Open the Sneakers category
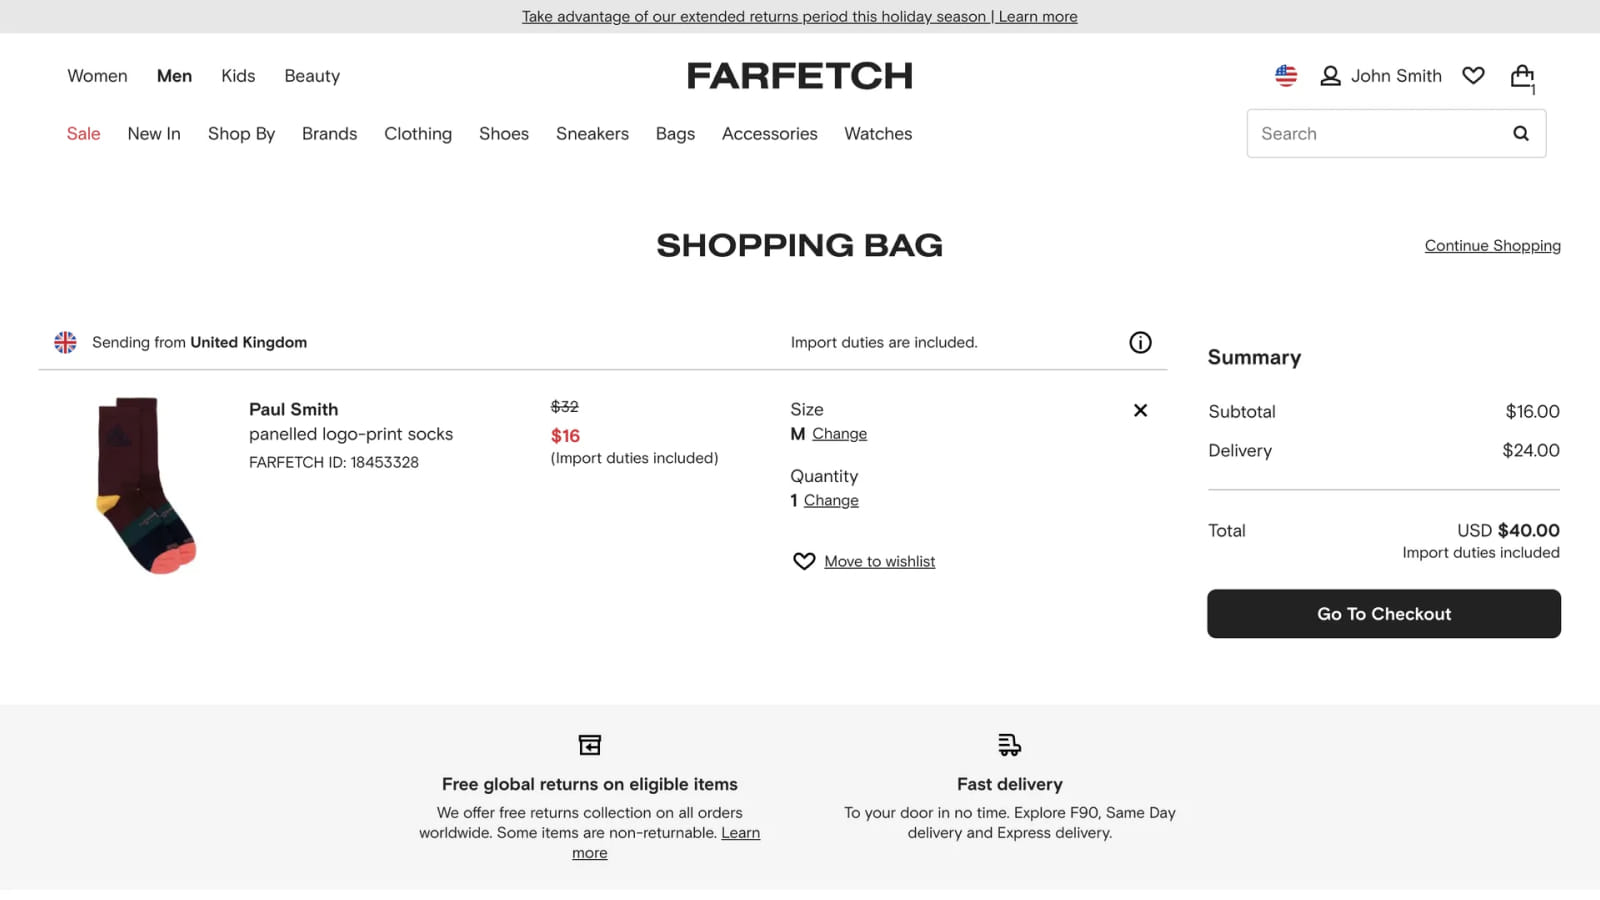1600x900 pixels. (592, 133)
